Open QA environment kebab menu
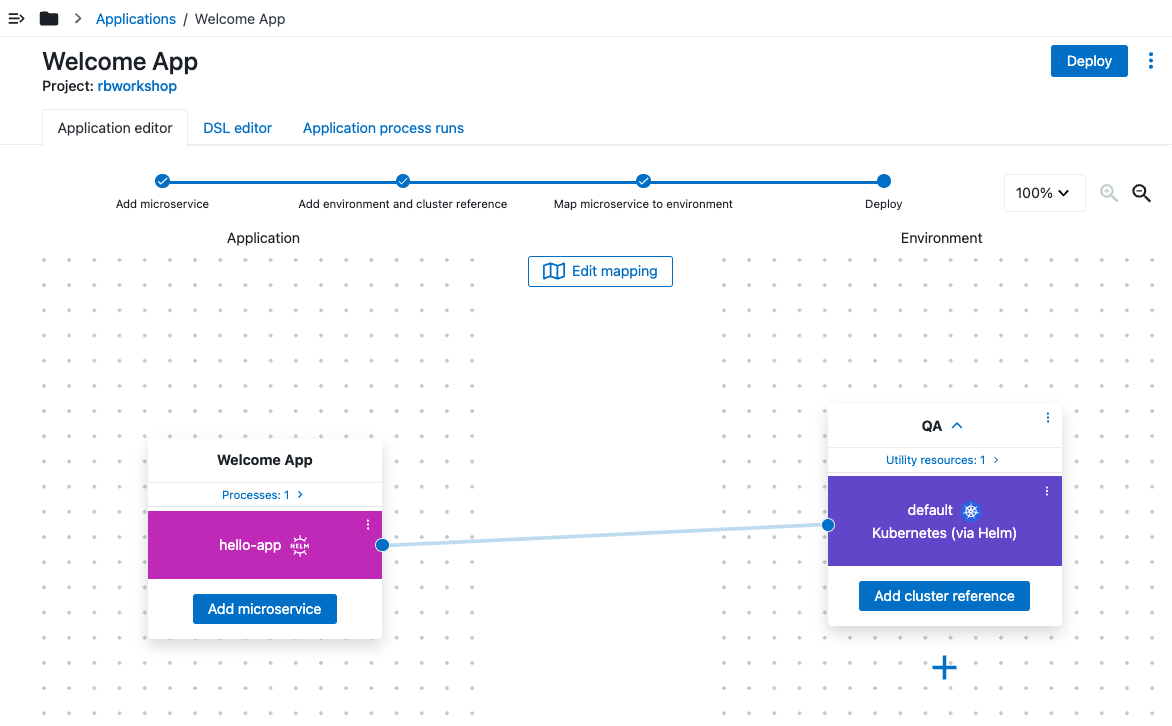This screenshot has height=726, width=1172. (x=1048, y=418)
